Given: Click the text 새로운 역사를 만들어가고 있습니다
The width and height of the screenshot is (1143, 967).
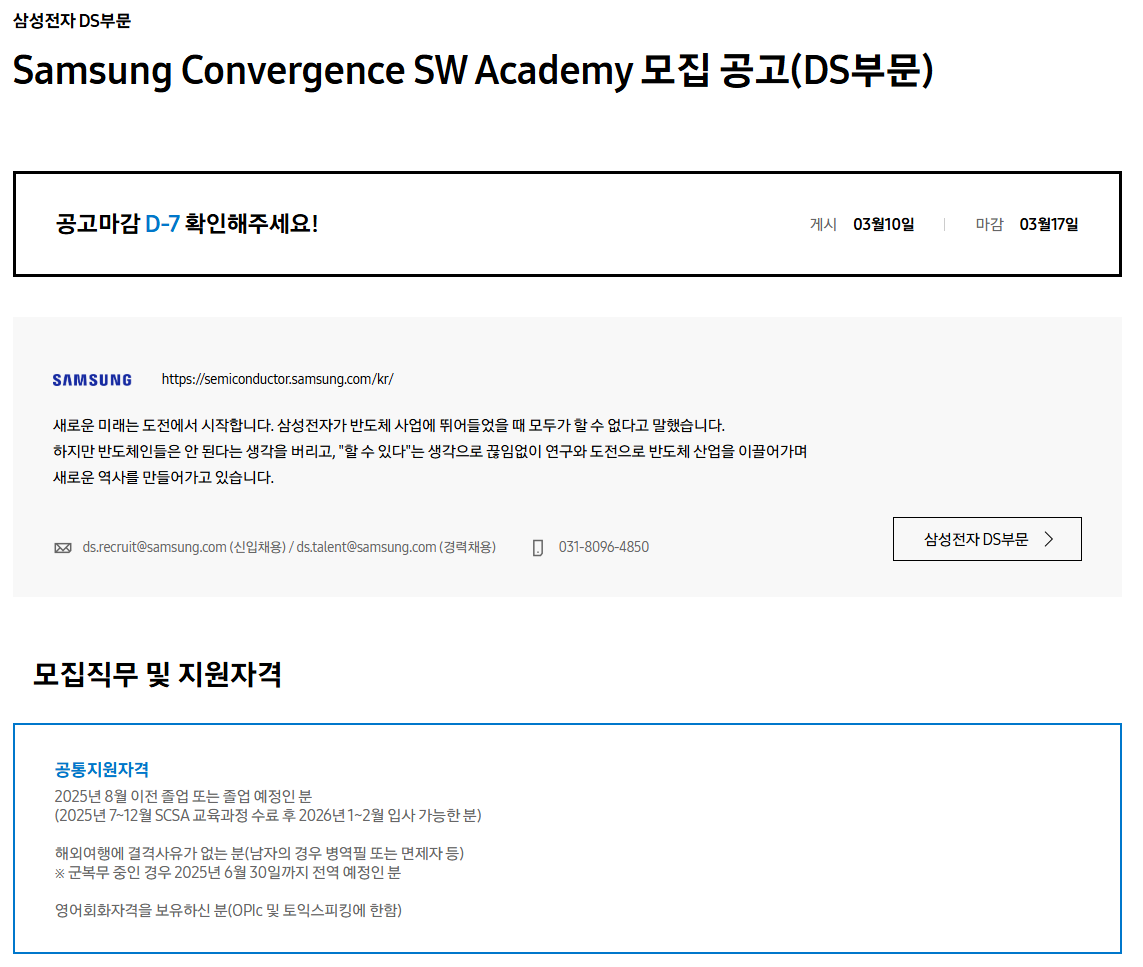Looking at the screenshot, I should point(163,478).
